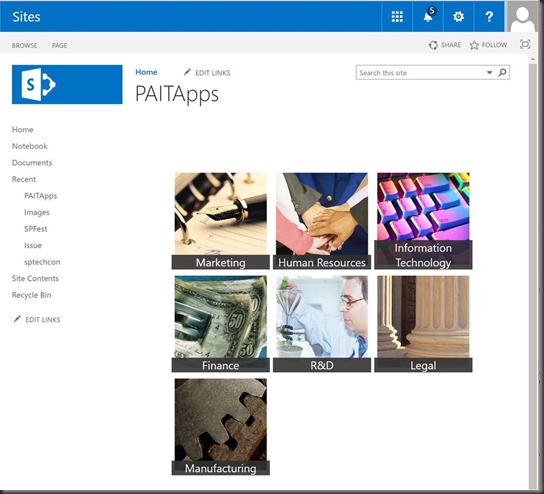Click inside the Search this site box

tap(420, 73)
